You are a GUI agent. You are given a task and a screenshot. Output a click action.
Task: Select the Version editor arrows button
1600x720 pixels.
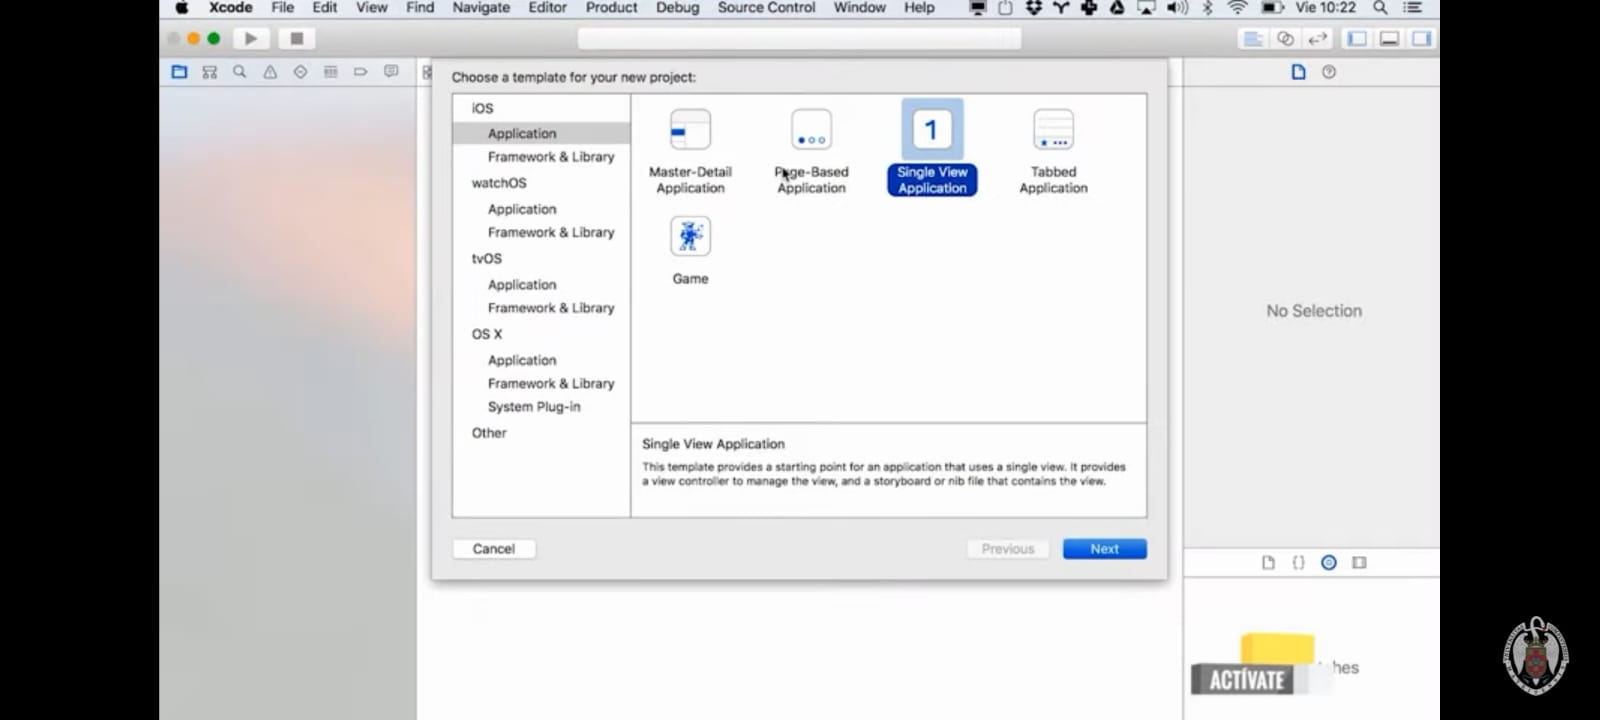(x=1318, y=39)
